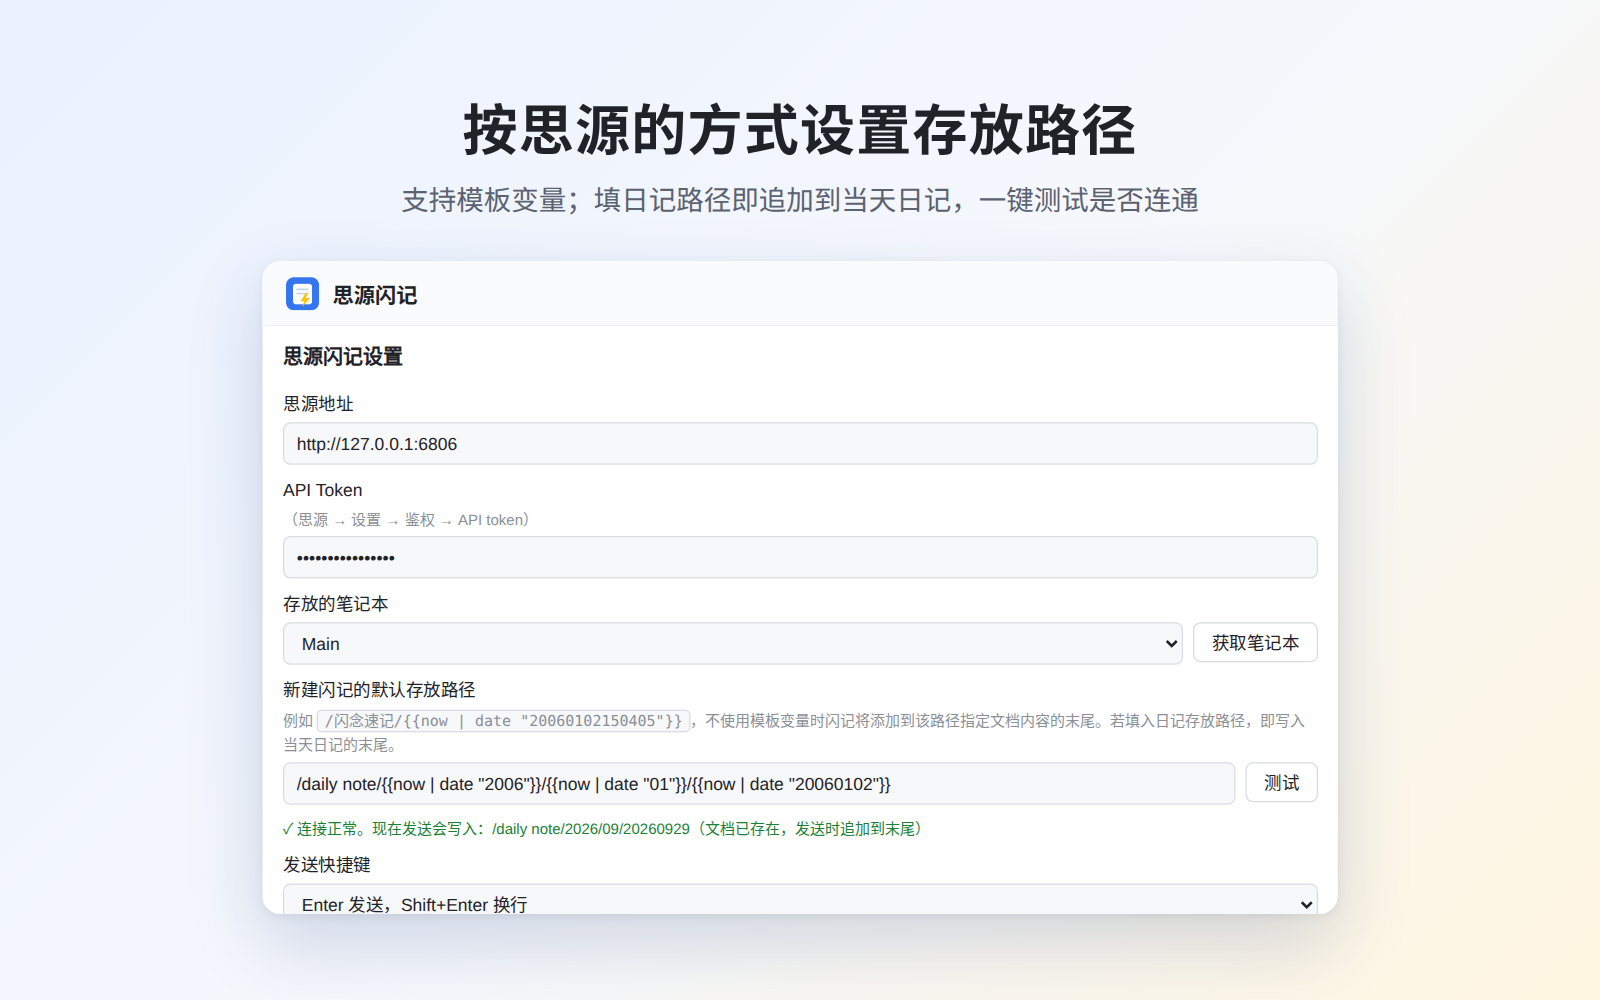Click the 发送快捷键 label
This screenshot has height=1000, width=1600.
(x=327, y=865)
